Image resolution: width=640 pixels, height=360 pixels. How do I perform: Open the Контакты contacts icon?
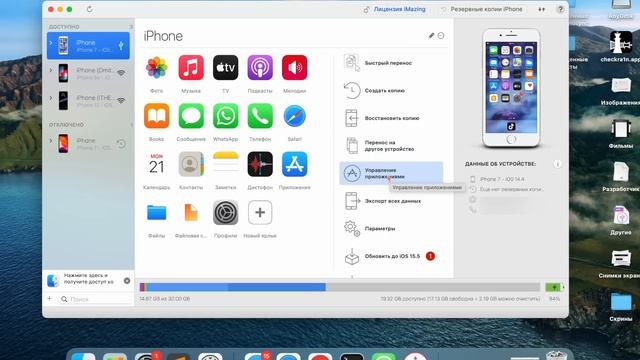[191, 164]
